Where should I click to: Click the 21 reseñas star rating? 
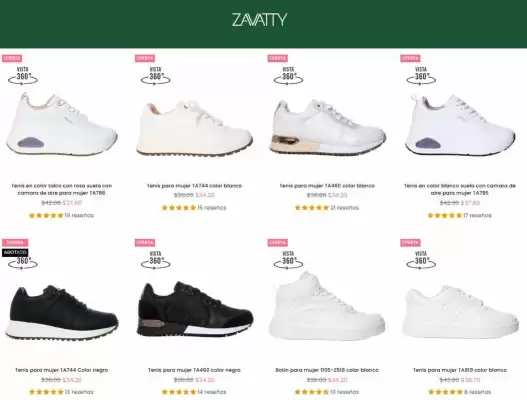coord(327,208)
